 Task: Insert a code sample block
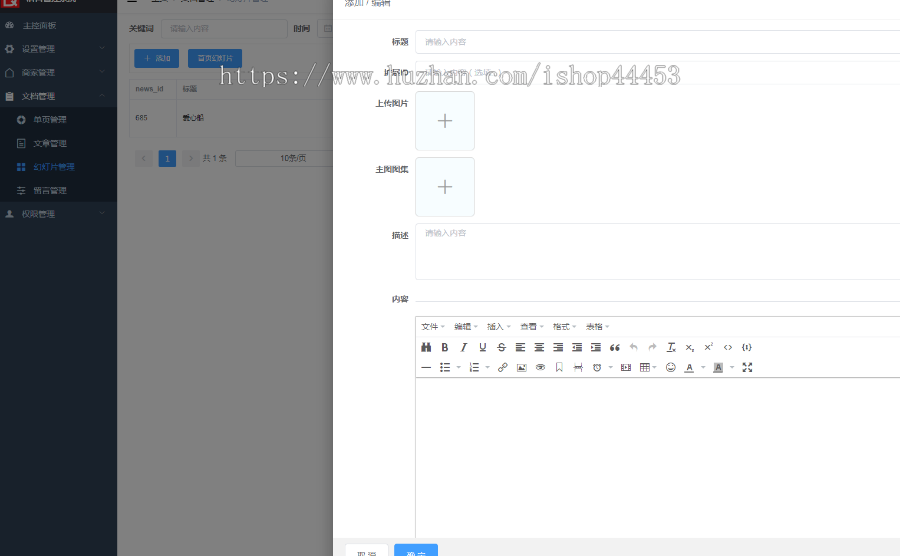coord(747,347)
